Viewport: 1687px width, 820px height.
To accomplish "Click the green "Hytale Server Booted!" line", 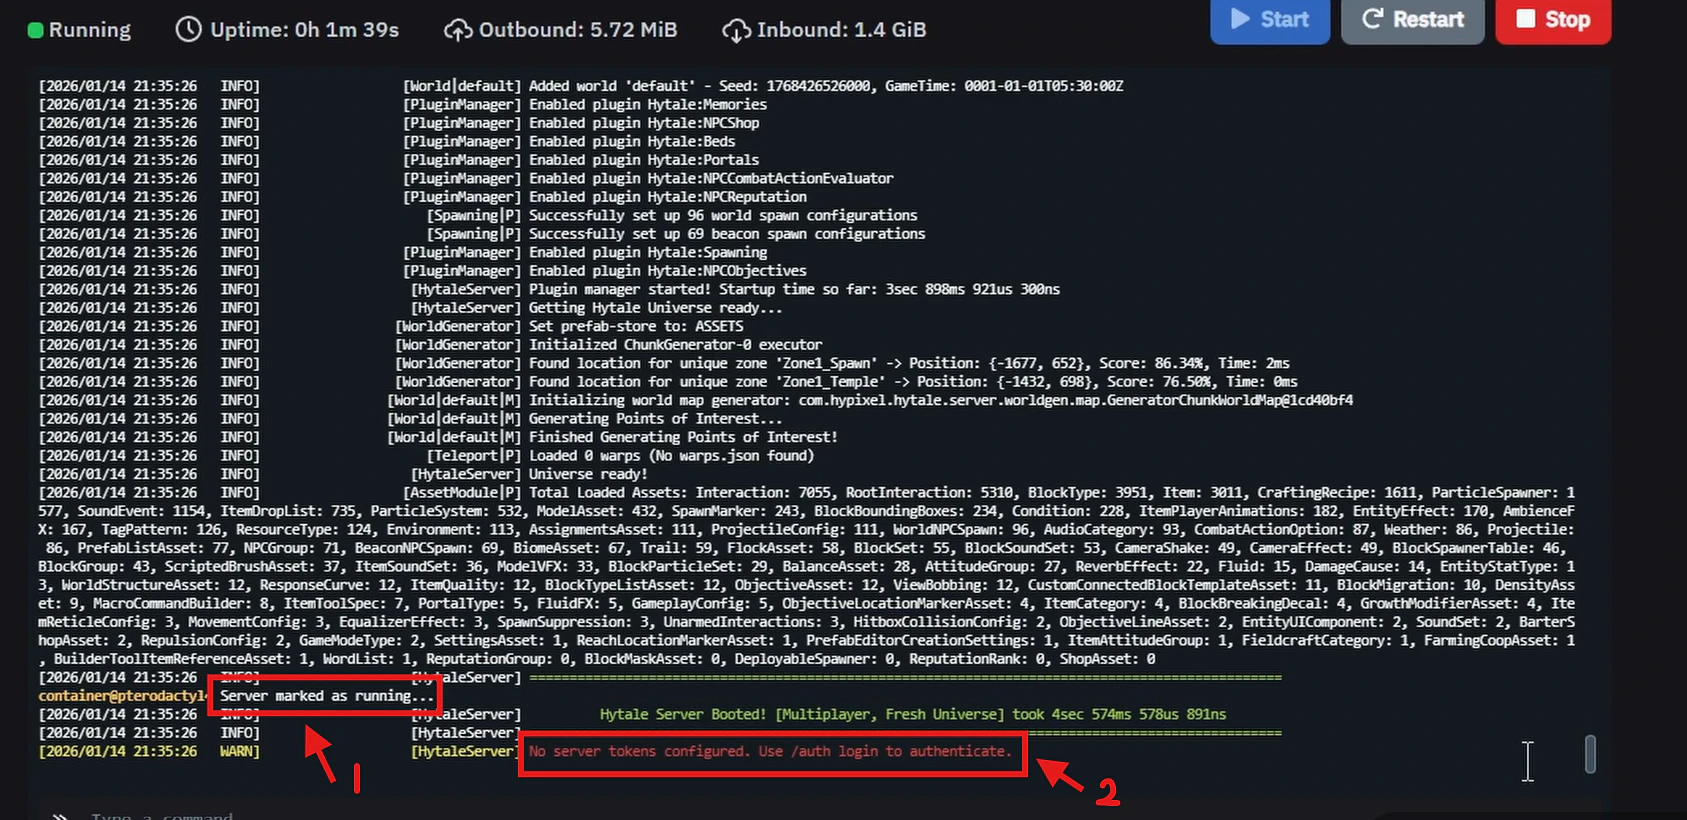I will coord(913,715).
